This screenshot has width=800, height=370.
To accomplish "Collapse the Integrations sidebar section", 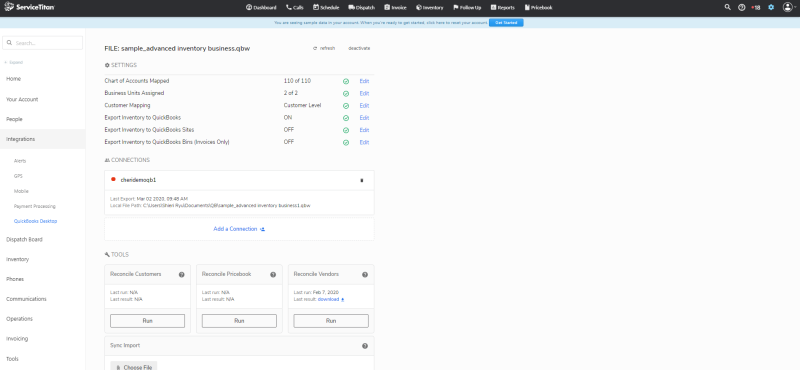I will coord(42,139).
